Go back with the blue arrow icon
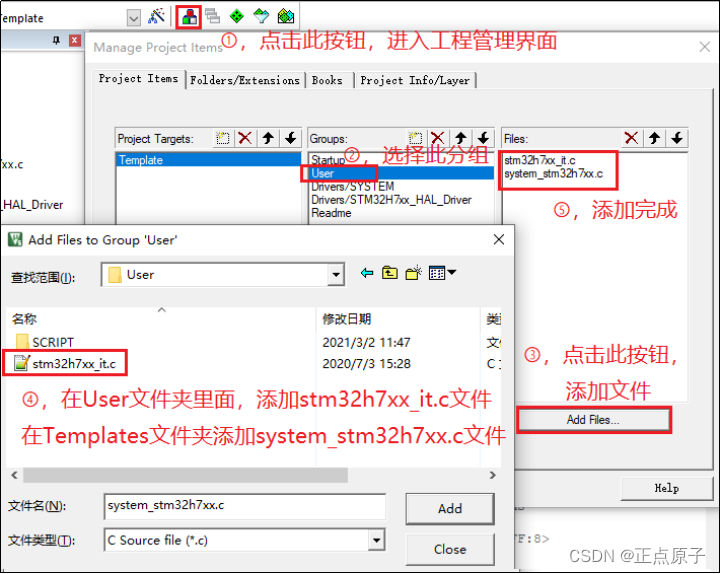 [366, 273]
